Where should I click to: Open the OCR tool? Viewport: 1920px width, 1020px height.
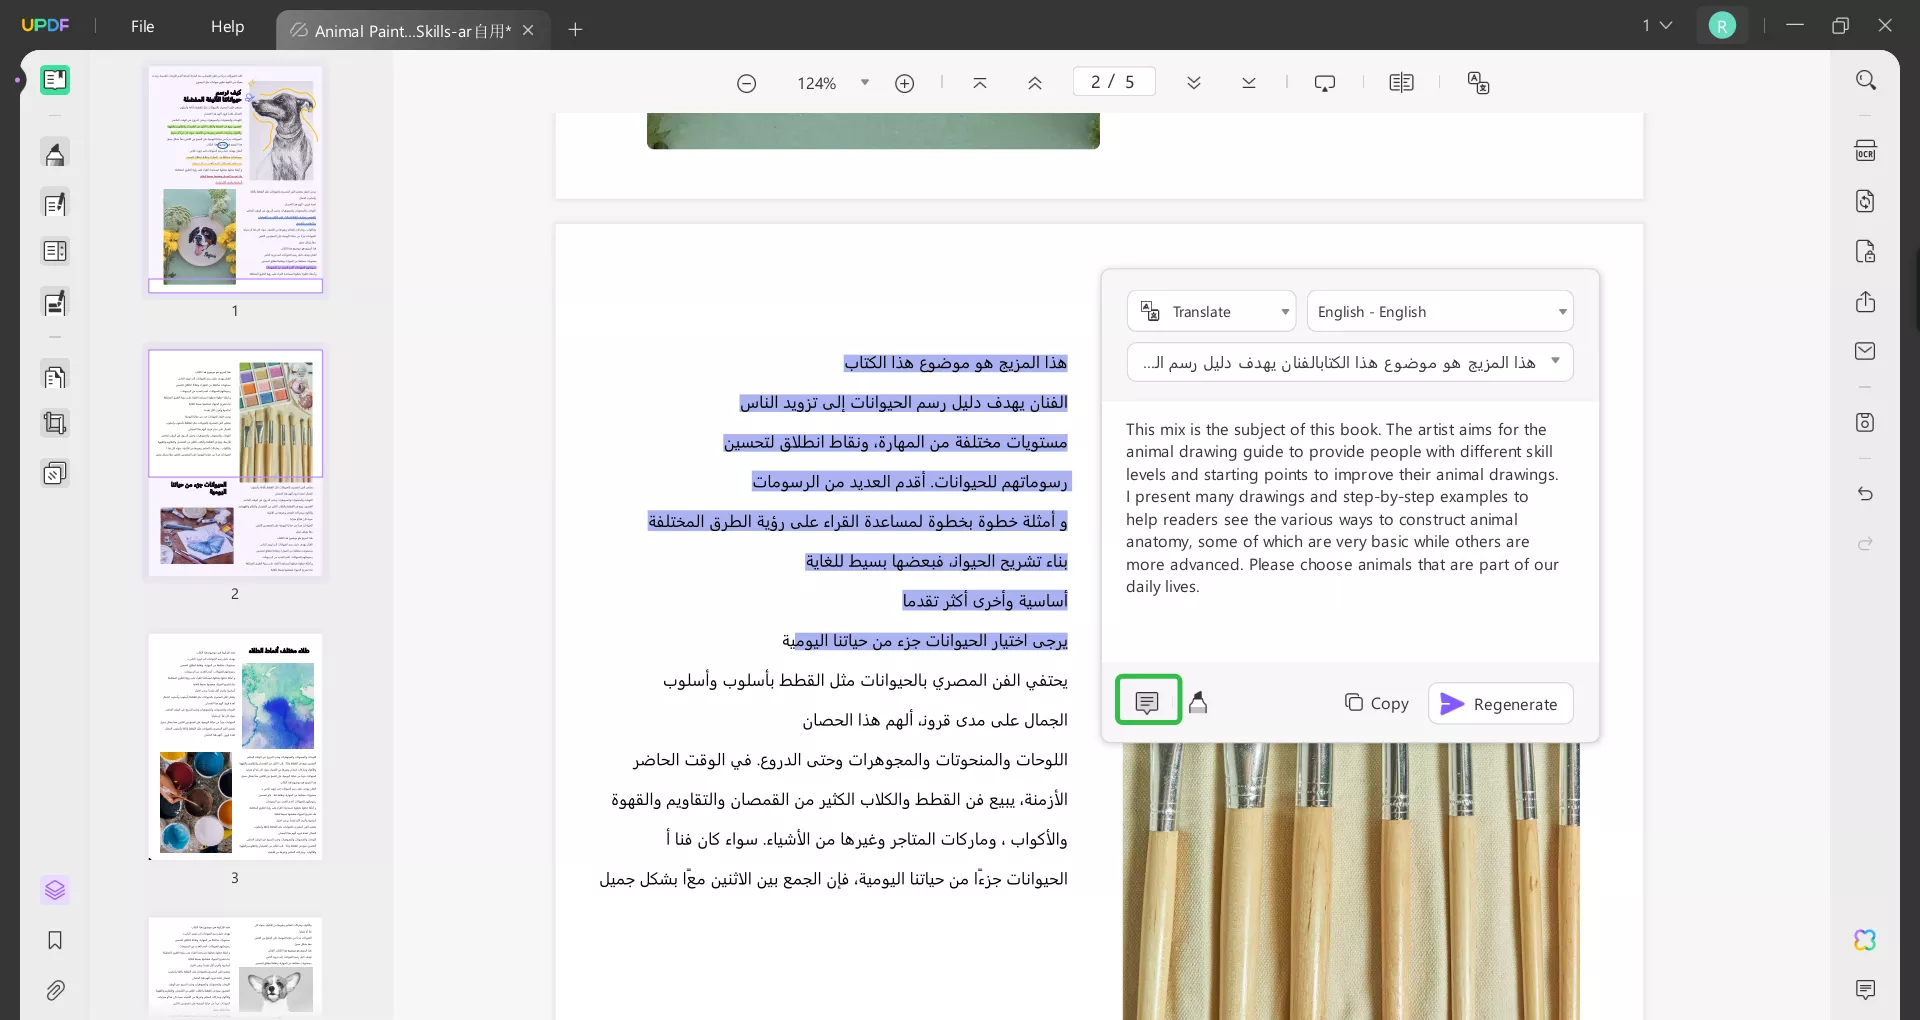[1867, 149]
